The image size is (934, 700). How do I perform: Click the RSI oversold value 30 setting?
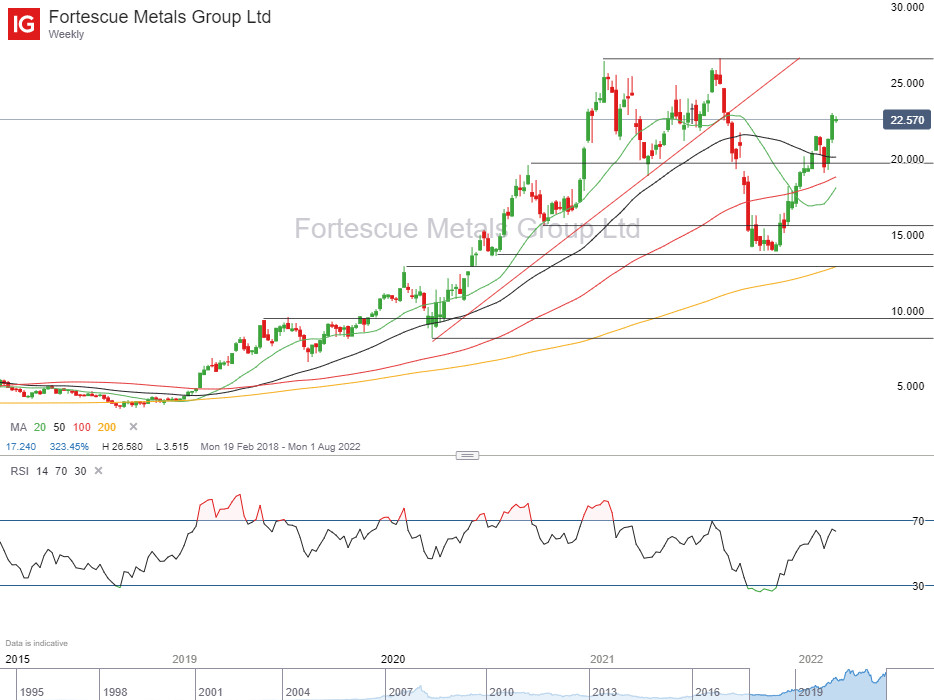pos(80,471)
